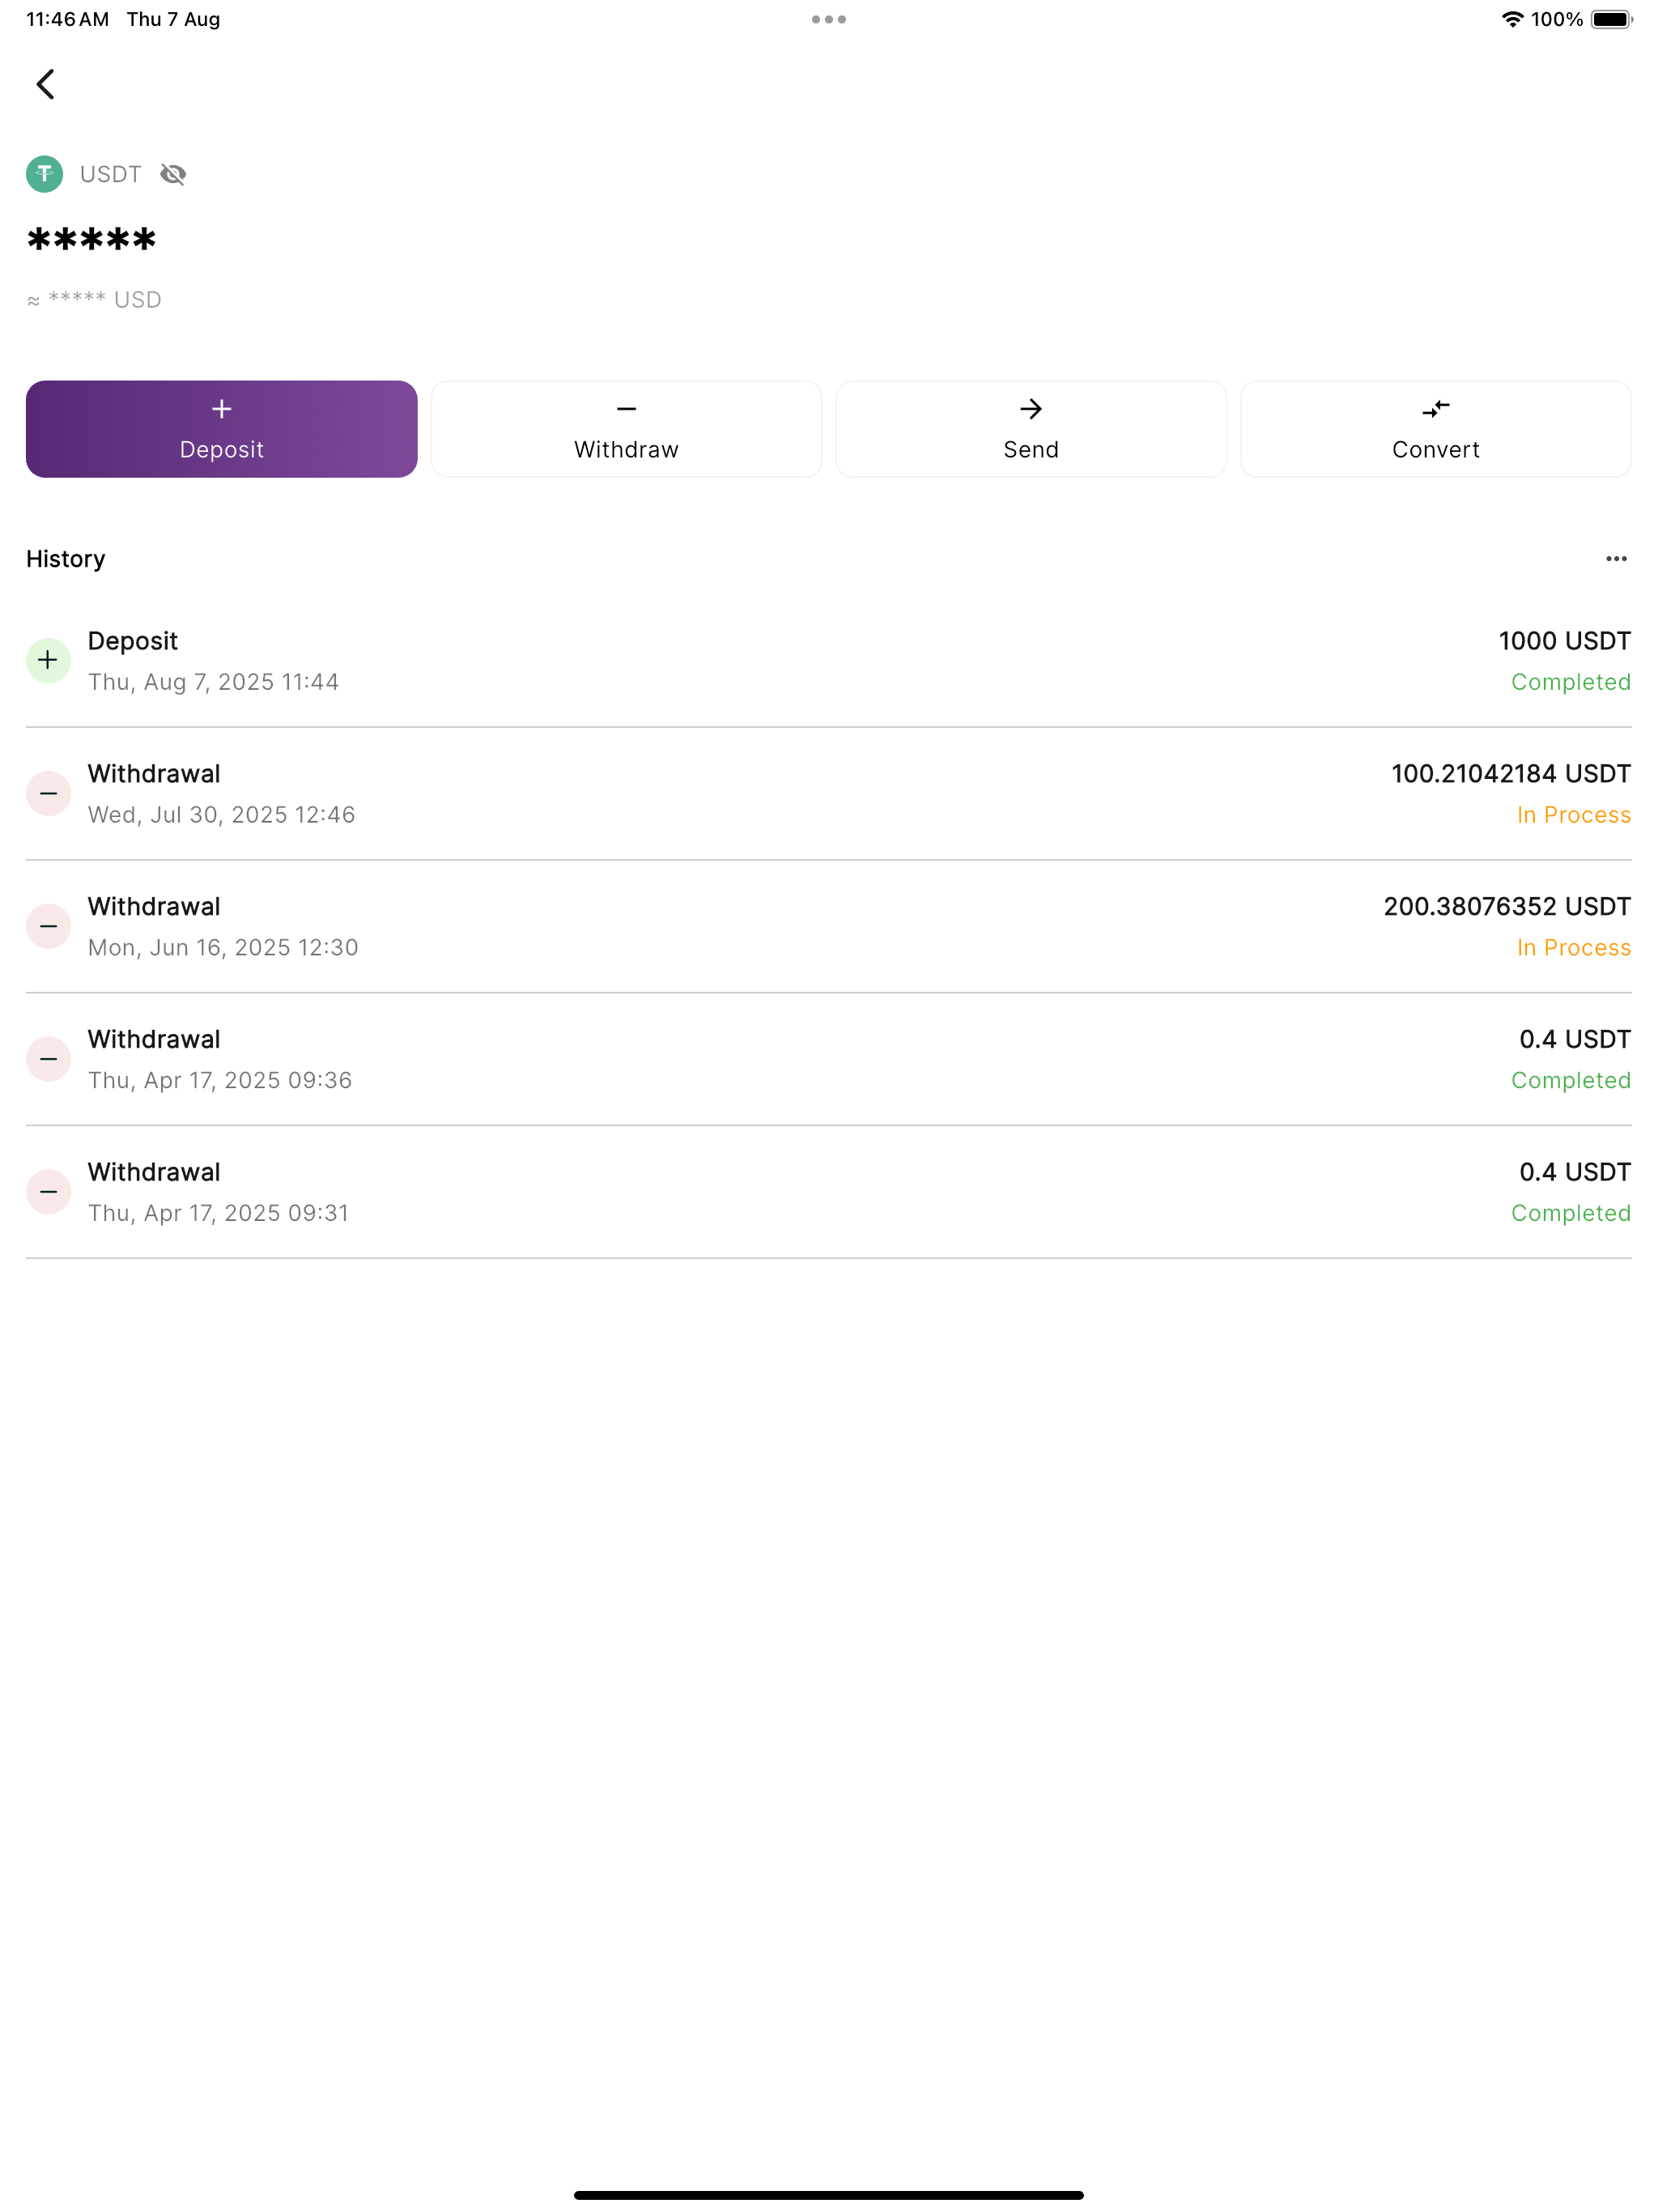
Task: Tap the back arrow at top left
Action: point(45,84)
